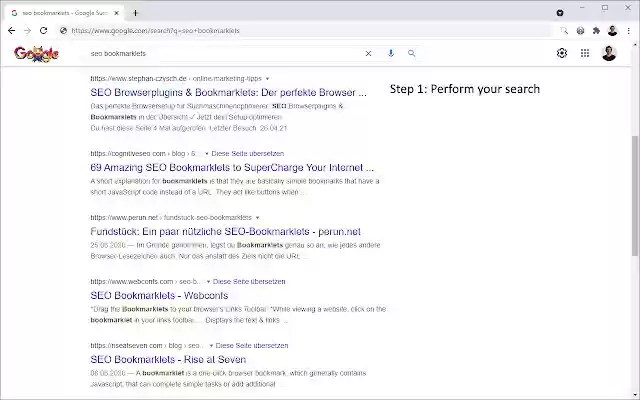Viewport: 640px width, 400px height.
Task: Click 'Diese Seite übersetzen' for webconfs result
Action: (x=249, y=281)
